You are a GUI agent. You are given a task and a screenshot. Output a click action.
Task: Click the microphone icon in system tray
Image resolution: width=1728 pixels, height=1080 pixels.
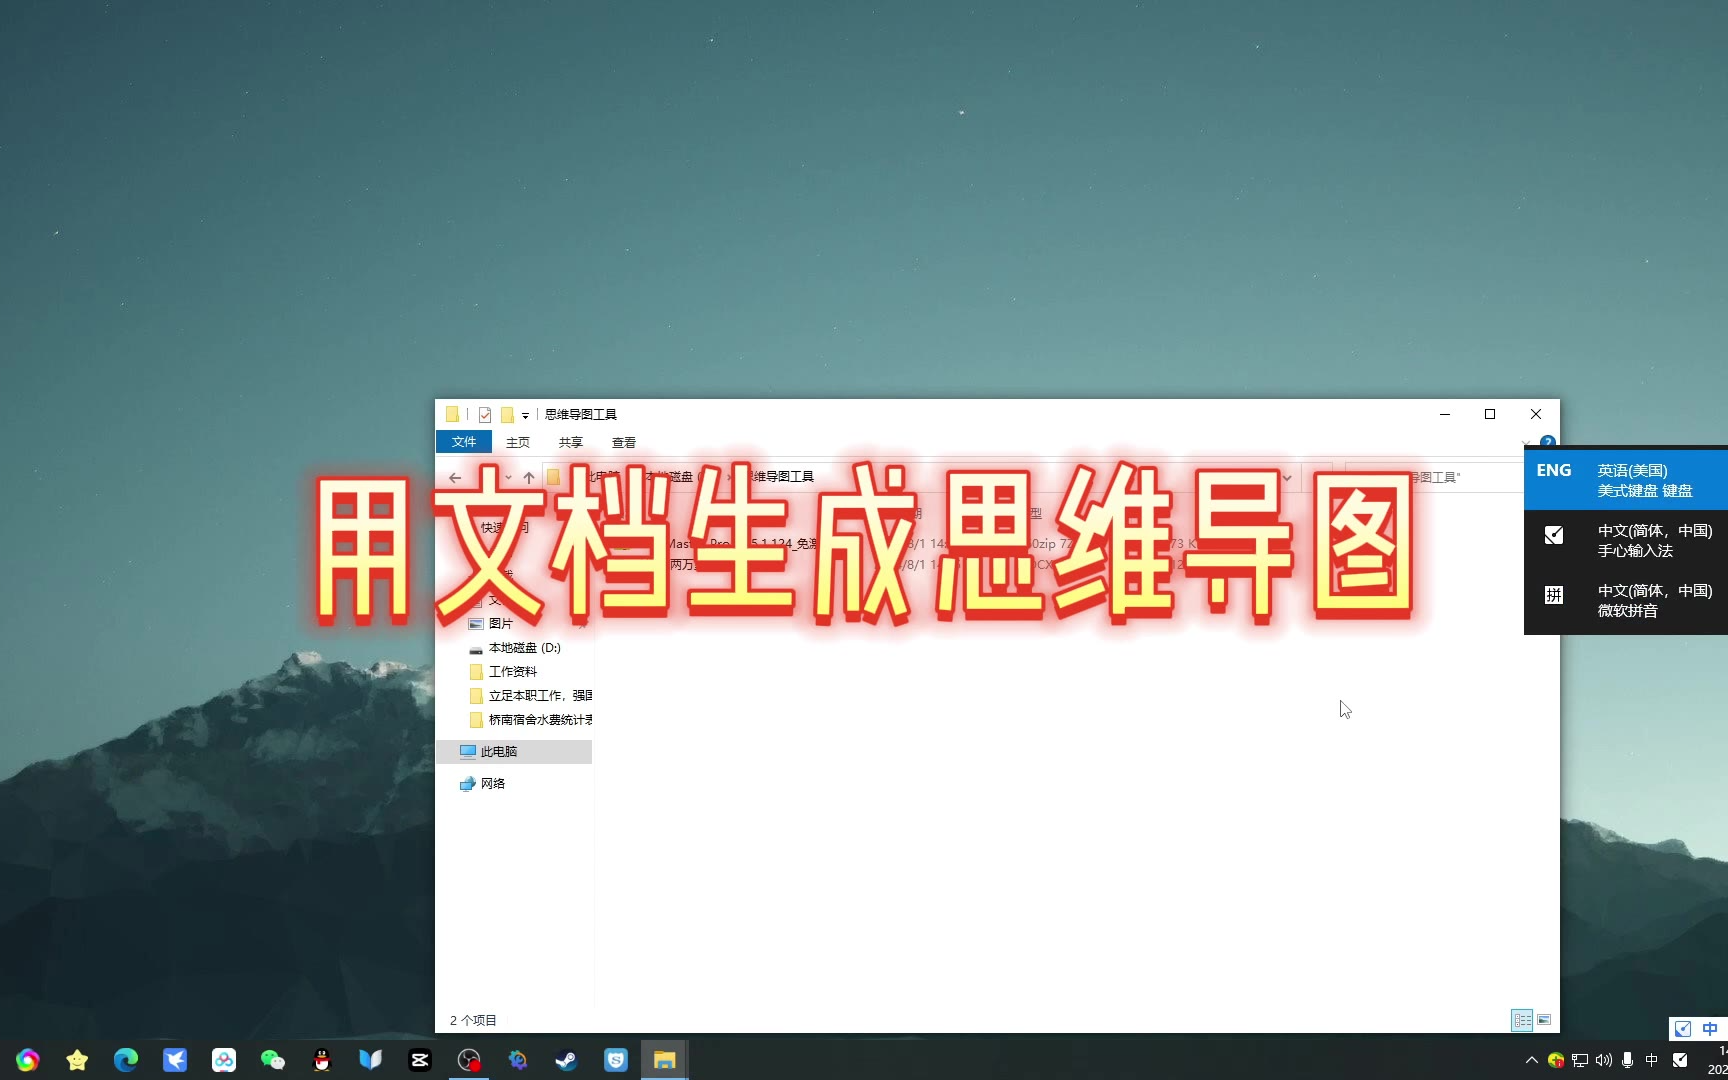[x=1628, y=1060]
